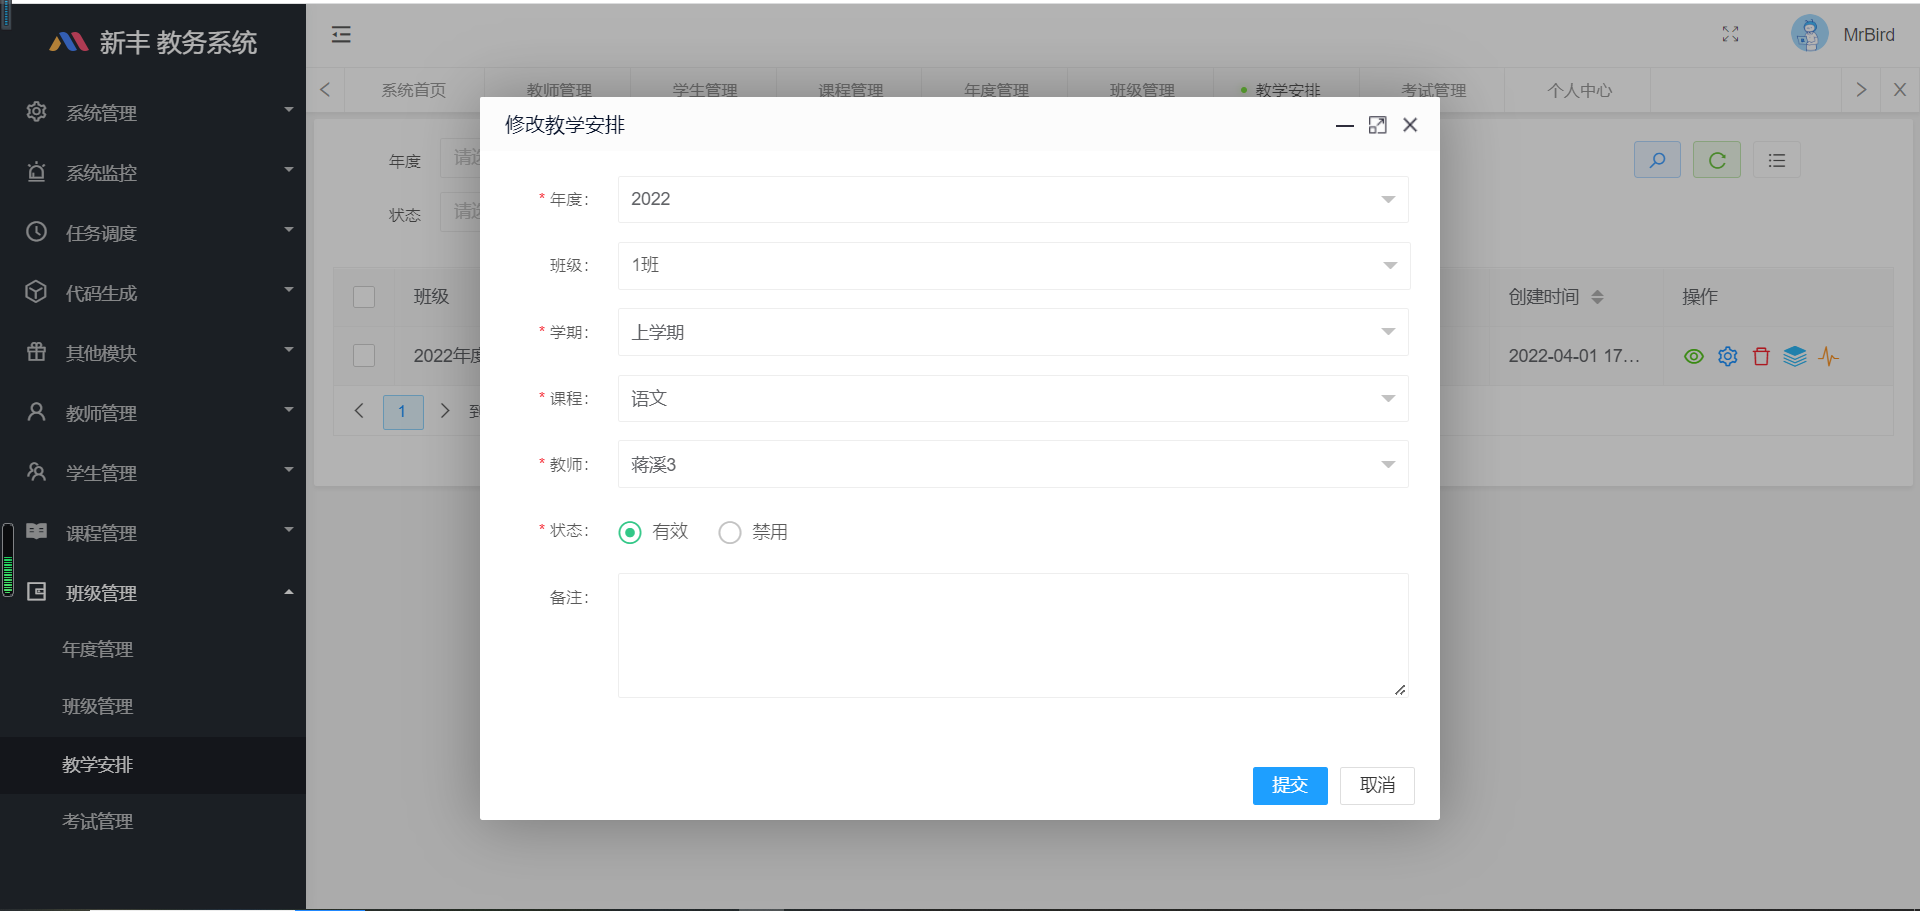Screen dimensions: 1920x911
Task: Click the 系统监控 alarm icon
Action: point(36,172)
